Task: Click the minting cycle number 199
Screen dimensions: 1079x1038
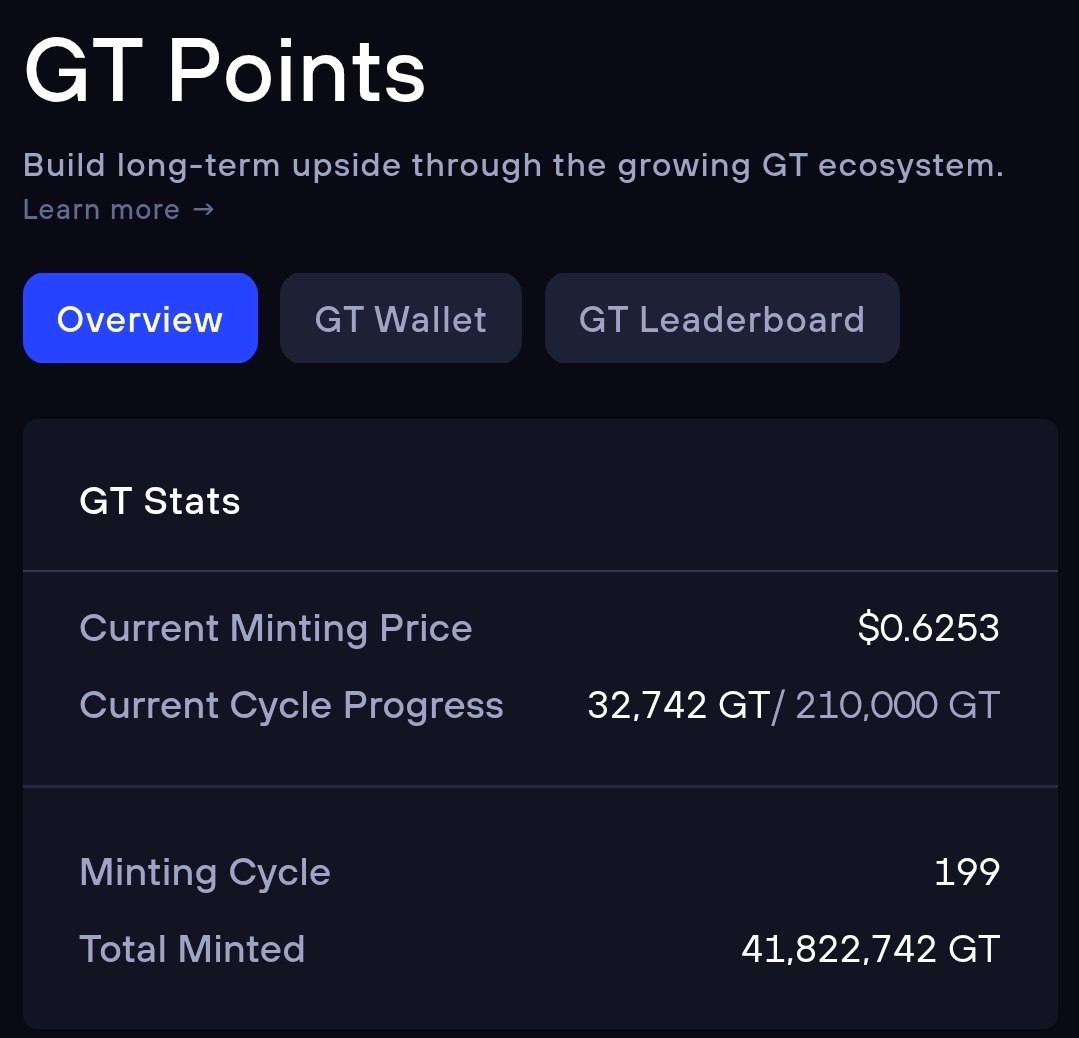Action: (x=967, y=872)
